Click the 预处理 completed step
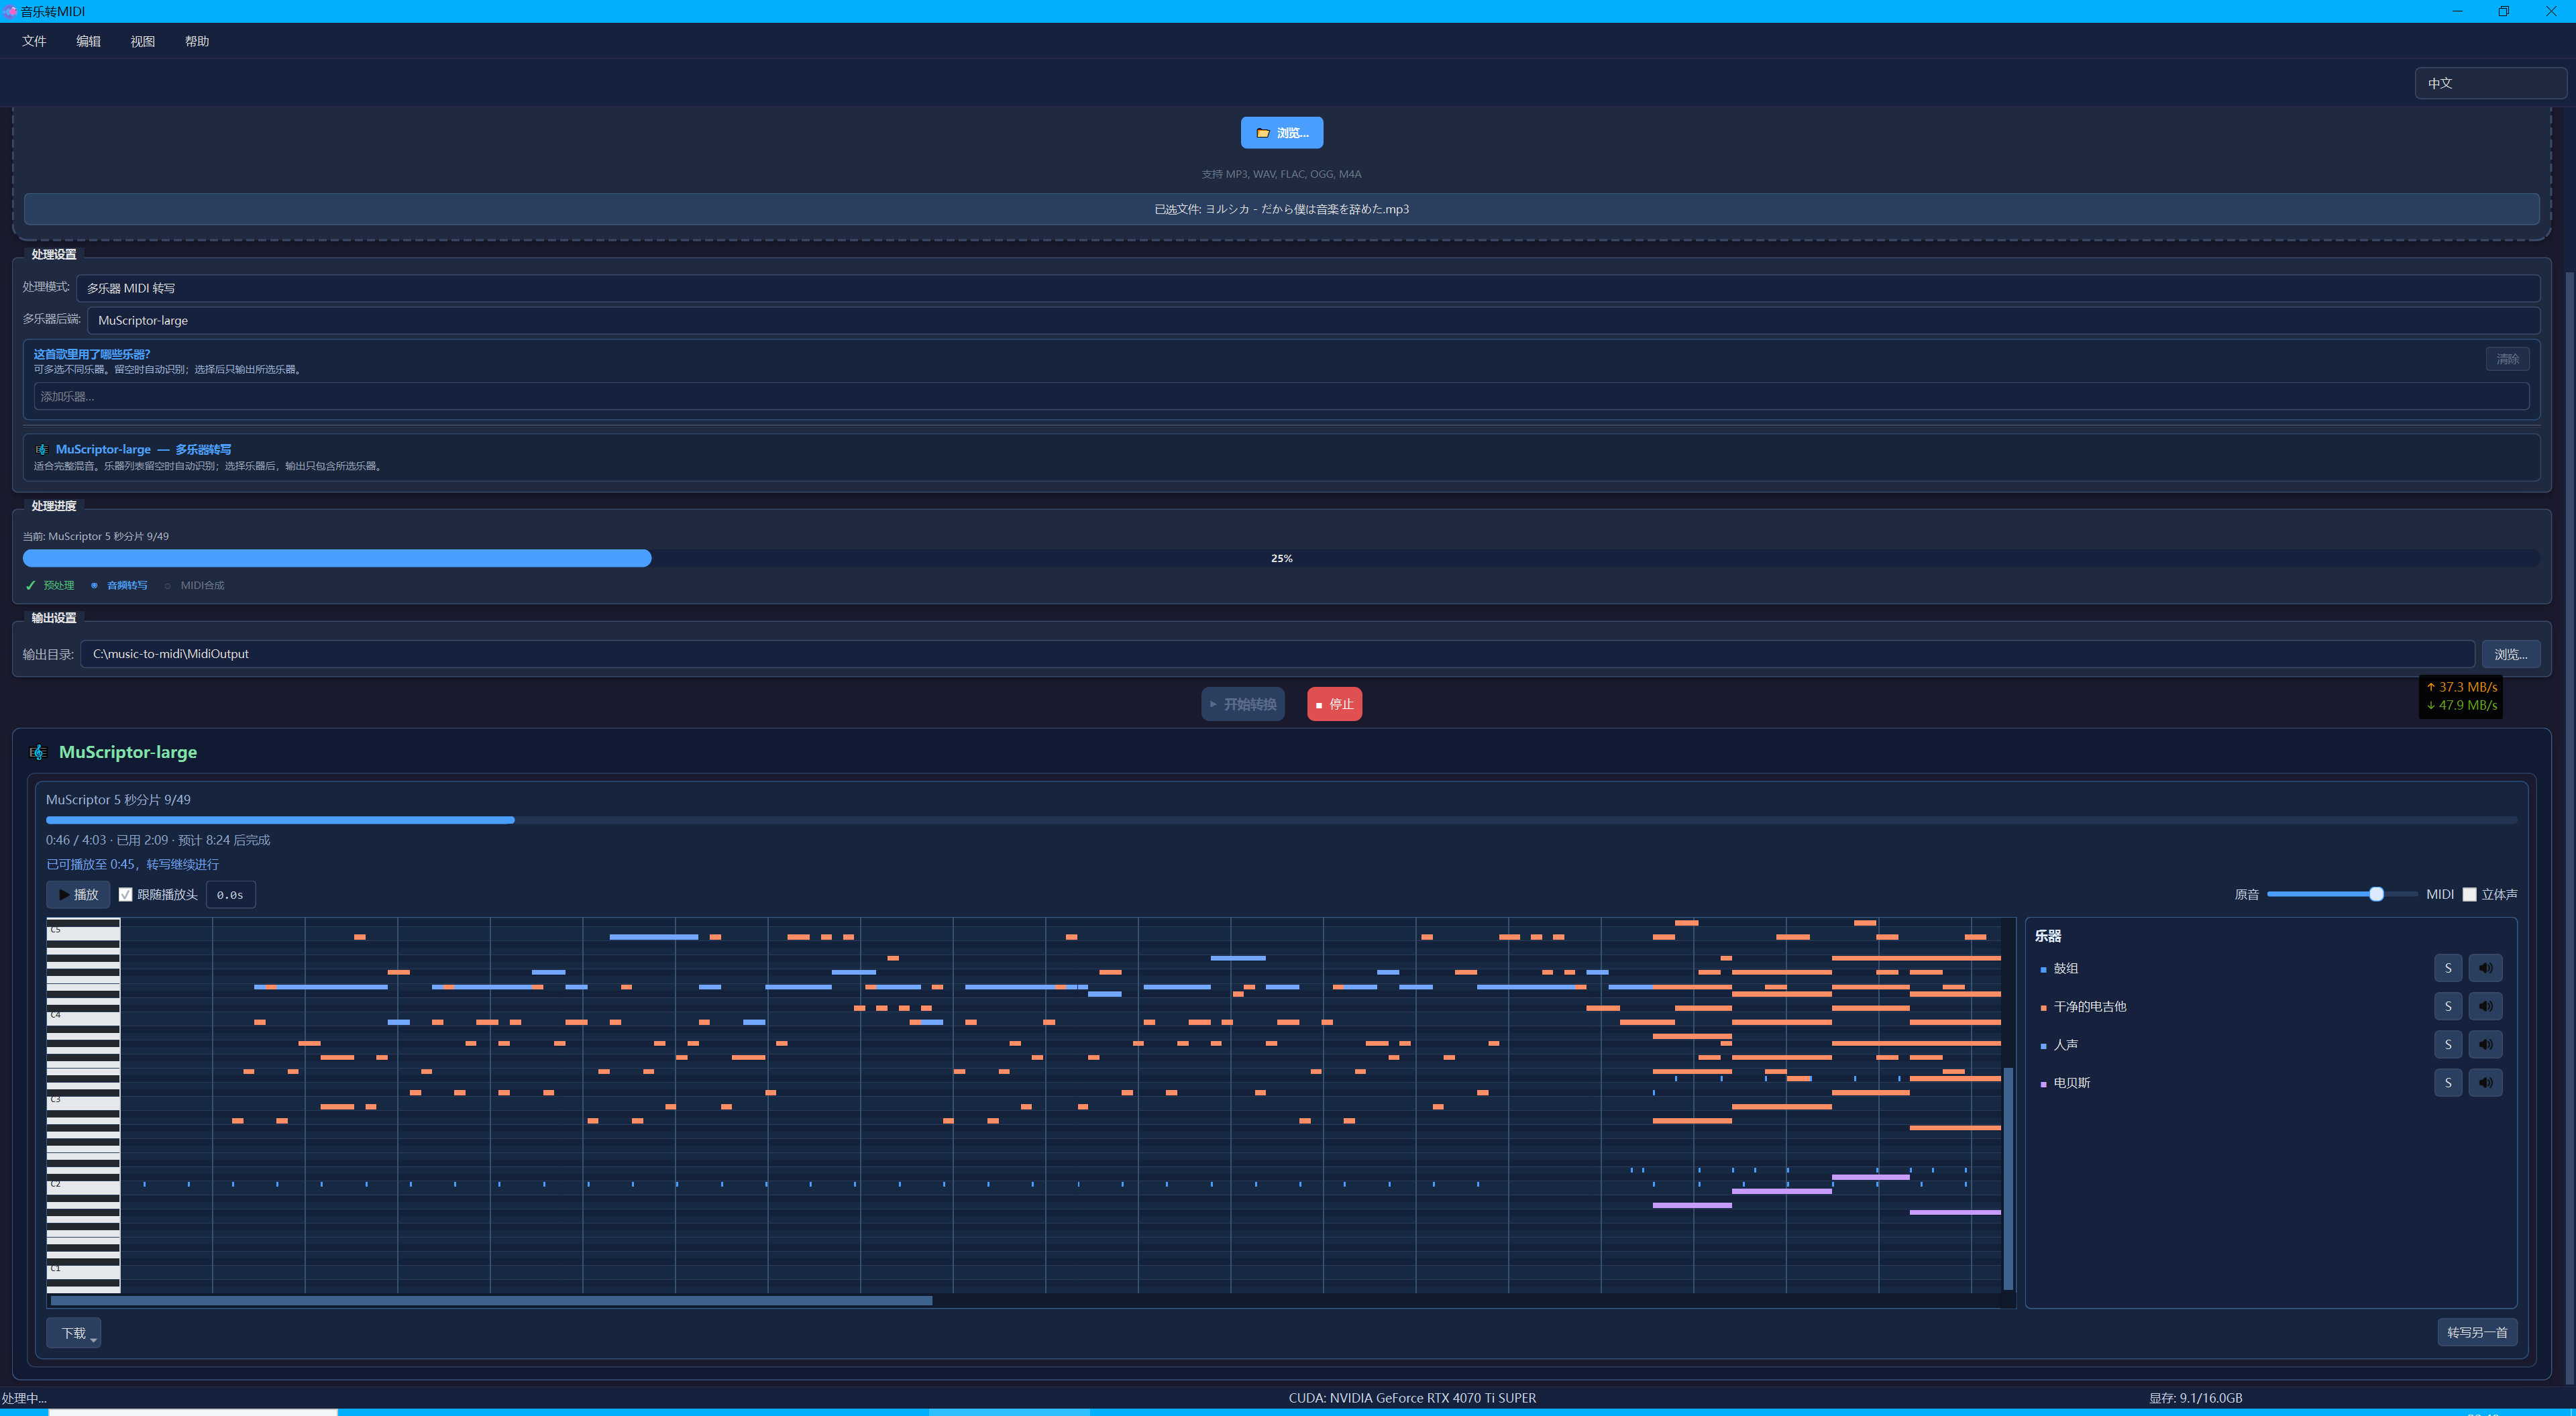 58,586
